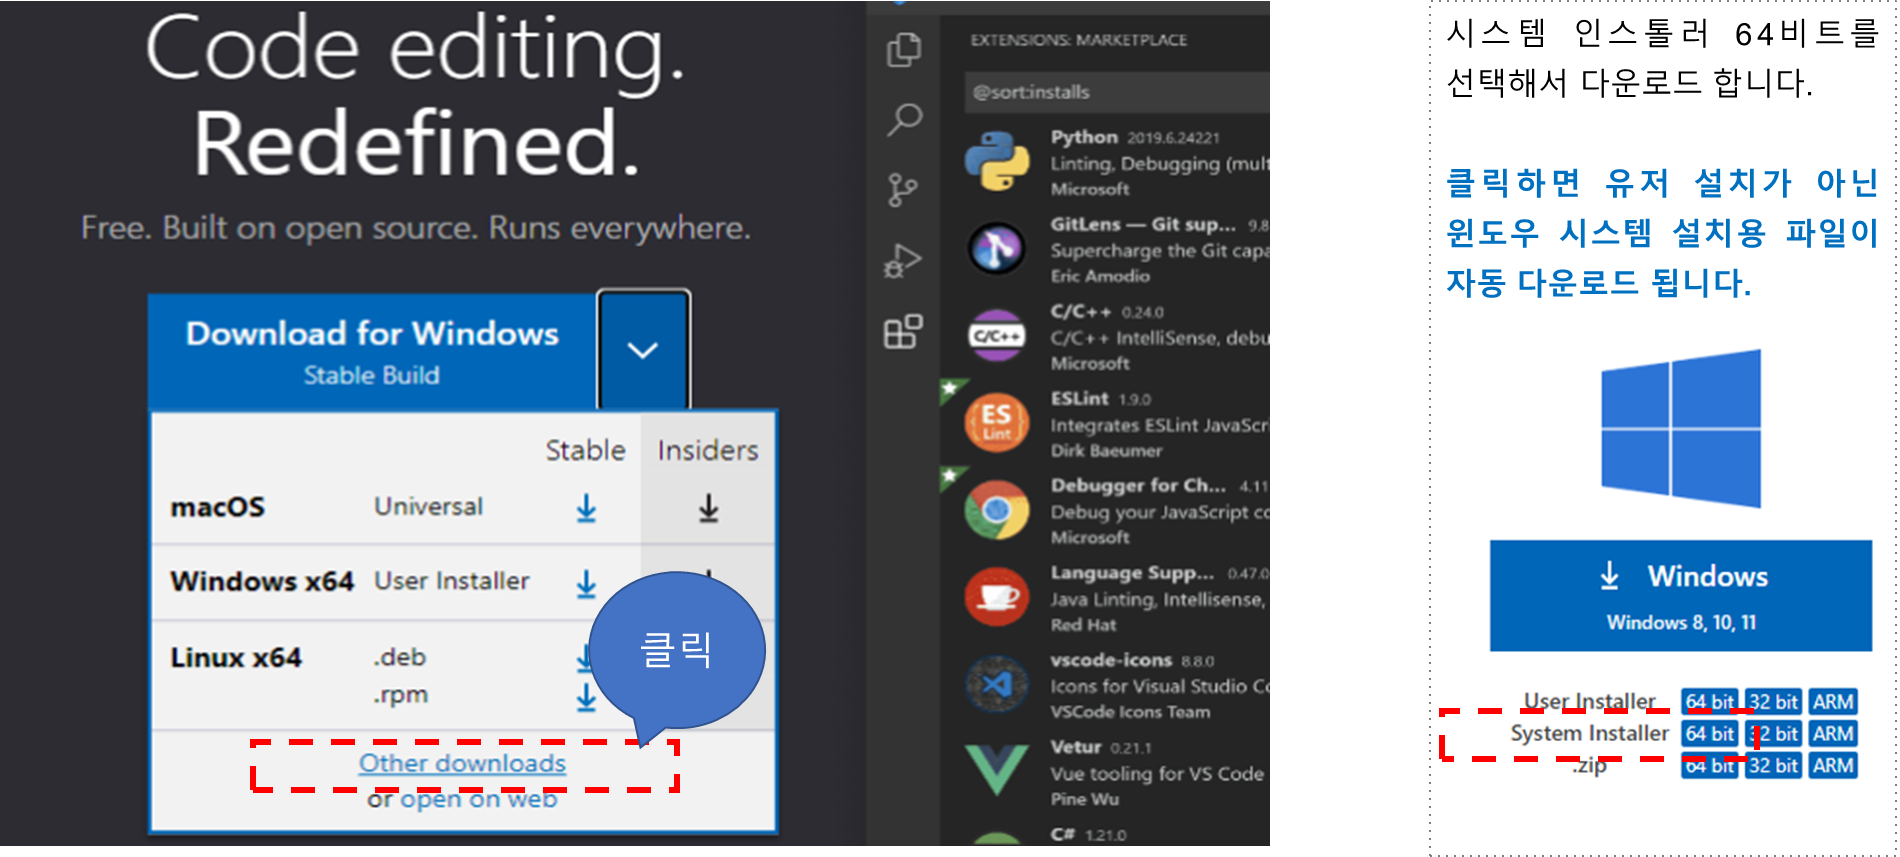1900x857 pixels.
Task: Click the 'Code editing. Redefined.' headline
Action: (415, 96)
